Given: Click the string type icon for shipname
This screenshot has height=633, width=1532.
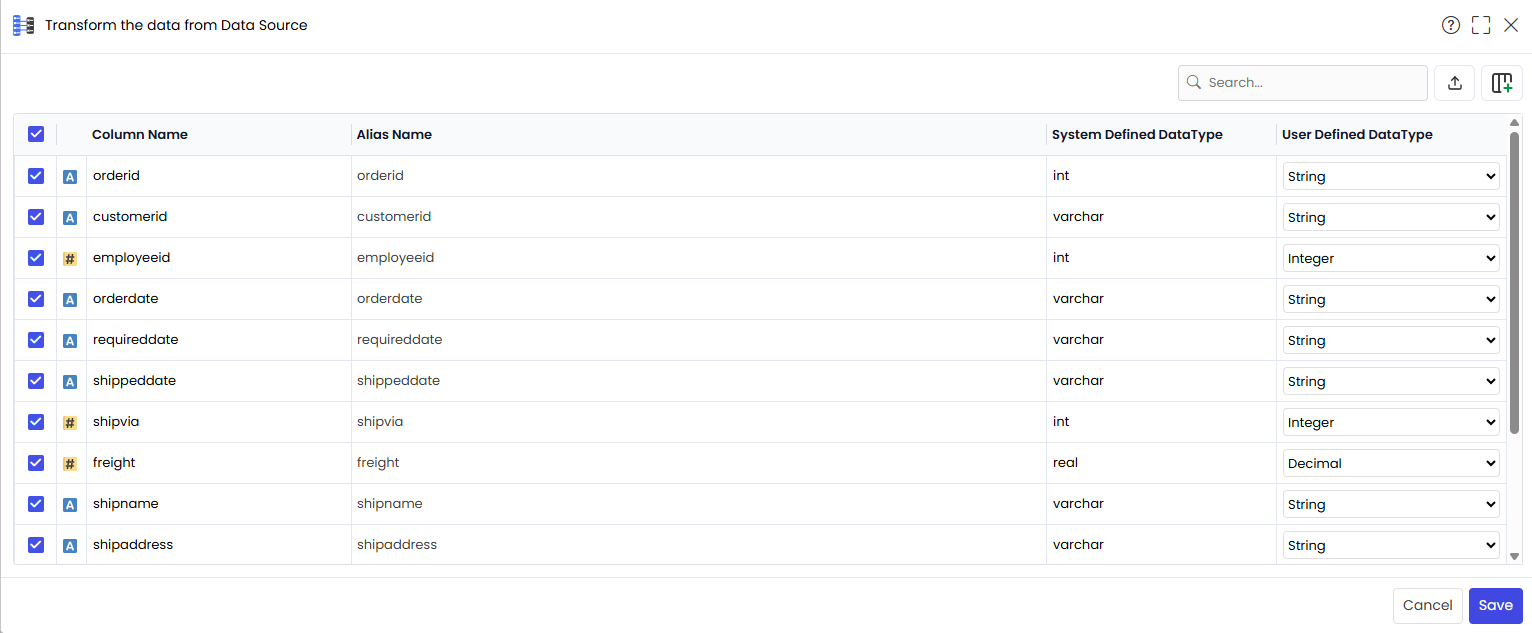Looking at the screenshot, I should (70, 505).
